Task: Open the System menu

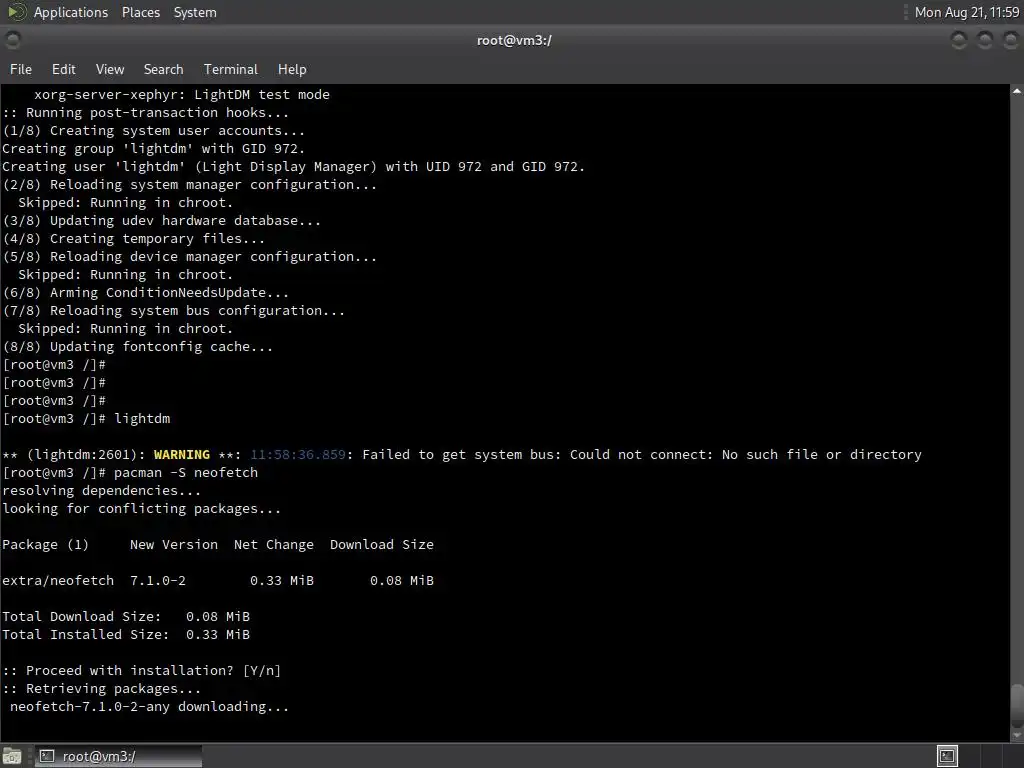Action: (195, 12)
